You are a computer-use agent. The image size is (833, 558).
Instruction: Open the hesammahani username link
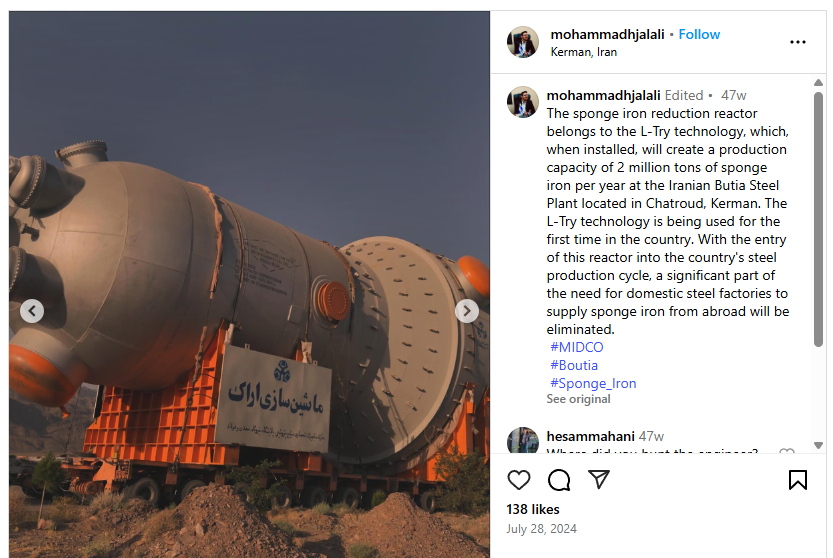click(590, 436)
